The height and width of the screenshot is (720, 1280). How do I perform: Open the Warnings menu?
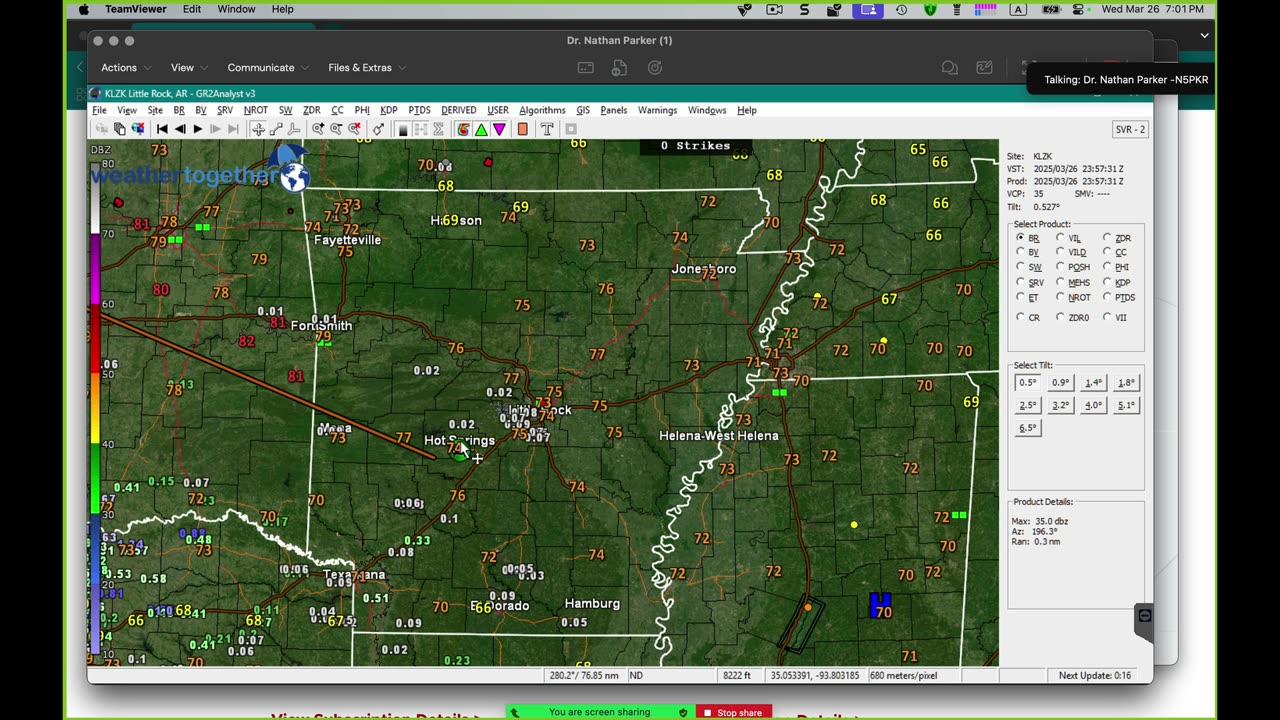(x=657, y=110)
